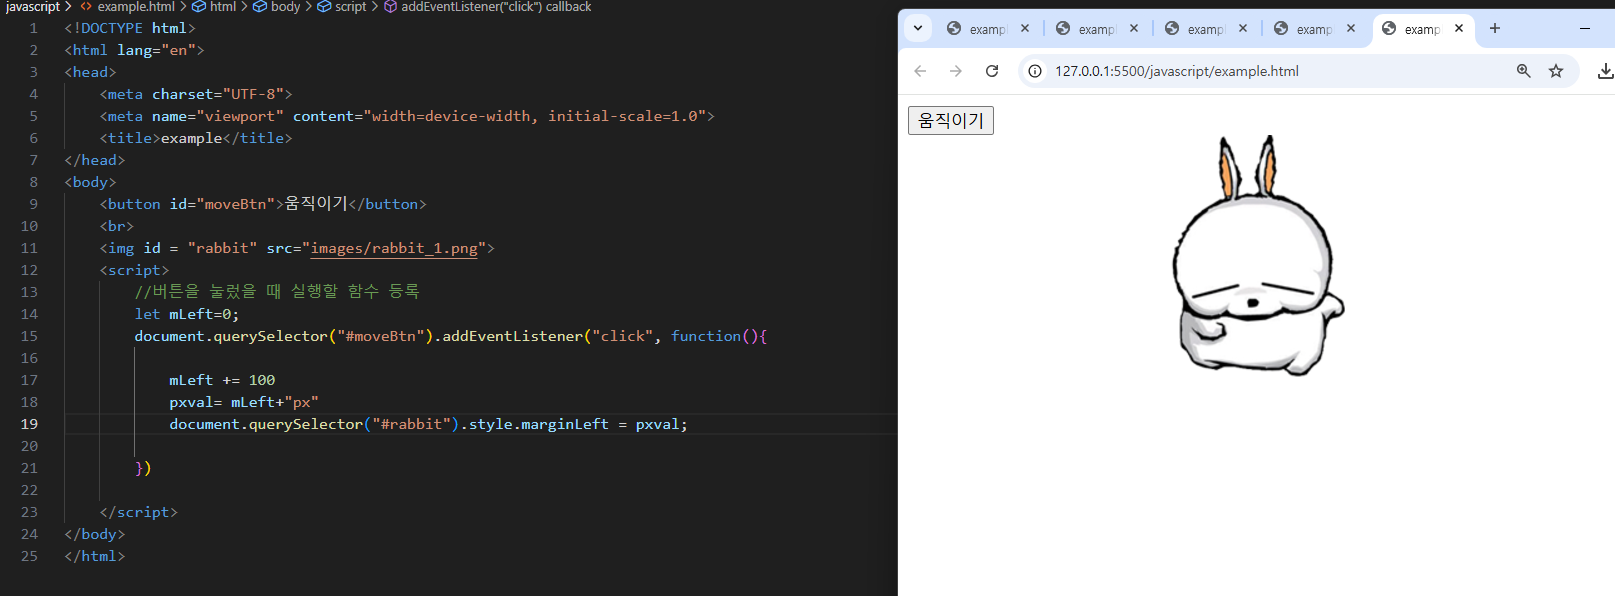Open the browser downloads icon

(x=1605, y=71)
